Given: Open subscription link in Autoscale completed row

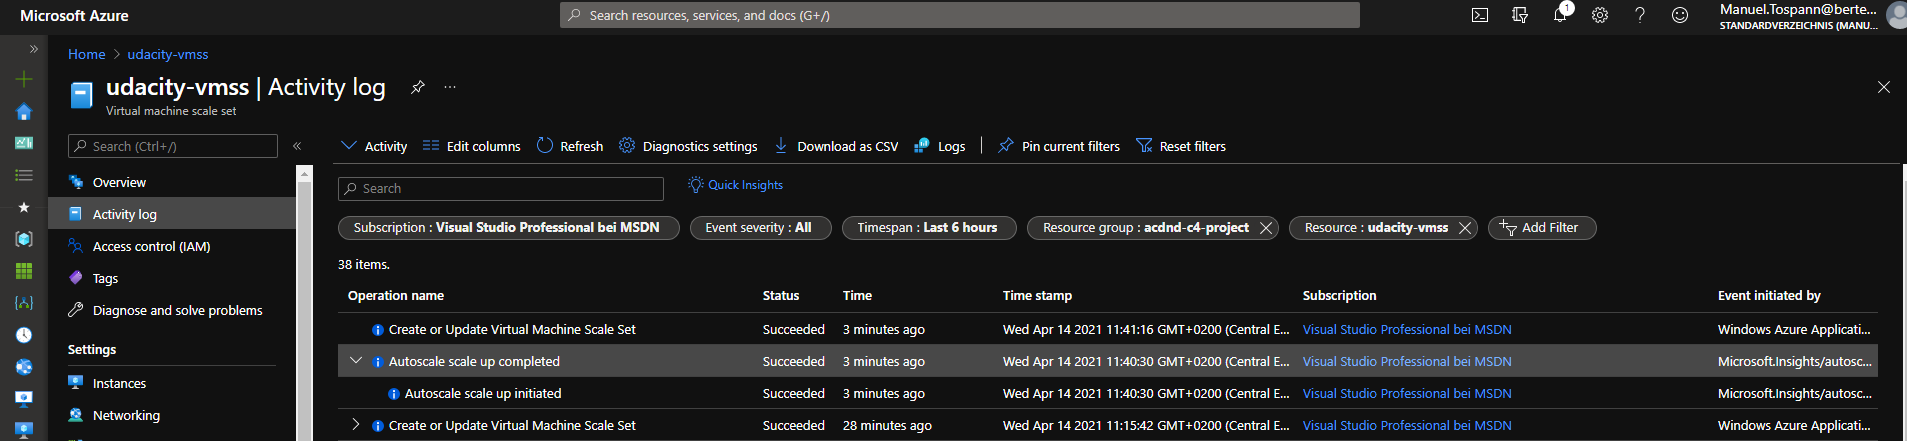Looking at the screenshot, I should [x=1407, y=361].
